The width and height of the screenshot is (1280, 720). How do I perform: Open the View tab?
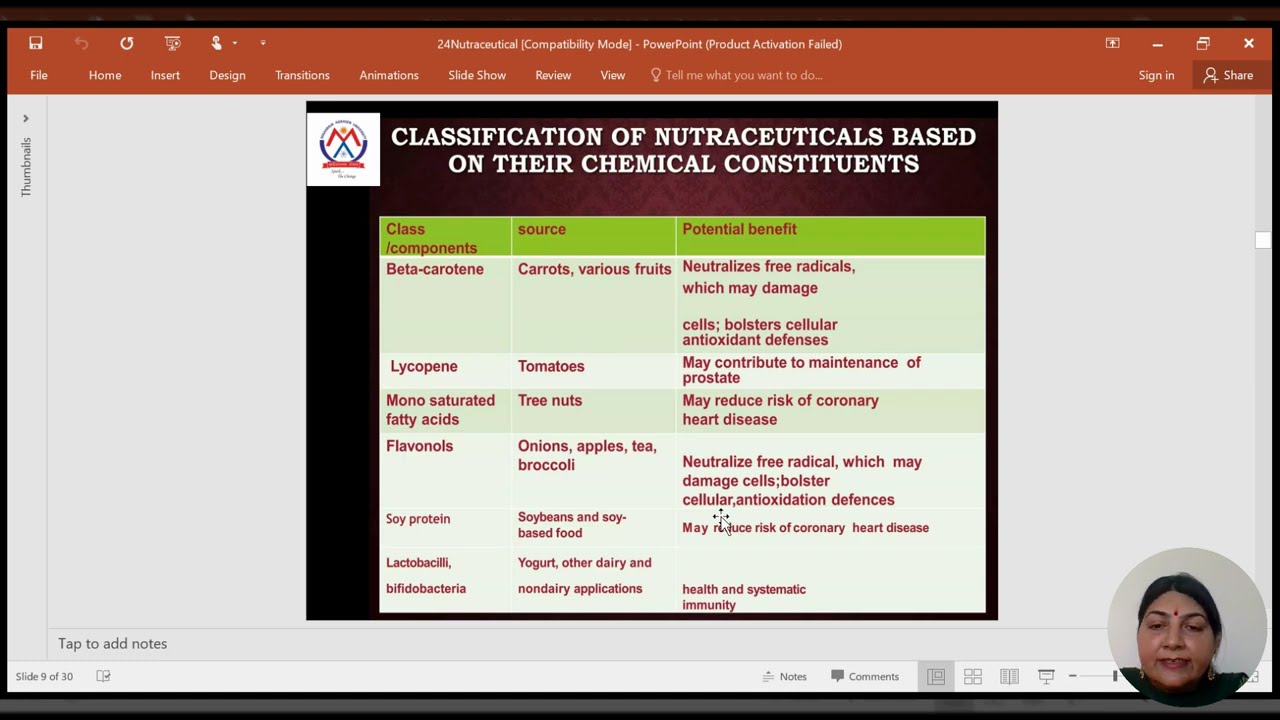(x=613, y=75)
